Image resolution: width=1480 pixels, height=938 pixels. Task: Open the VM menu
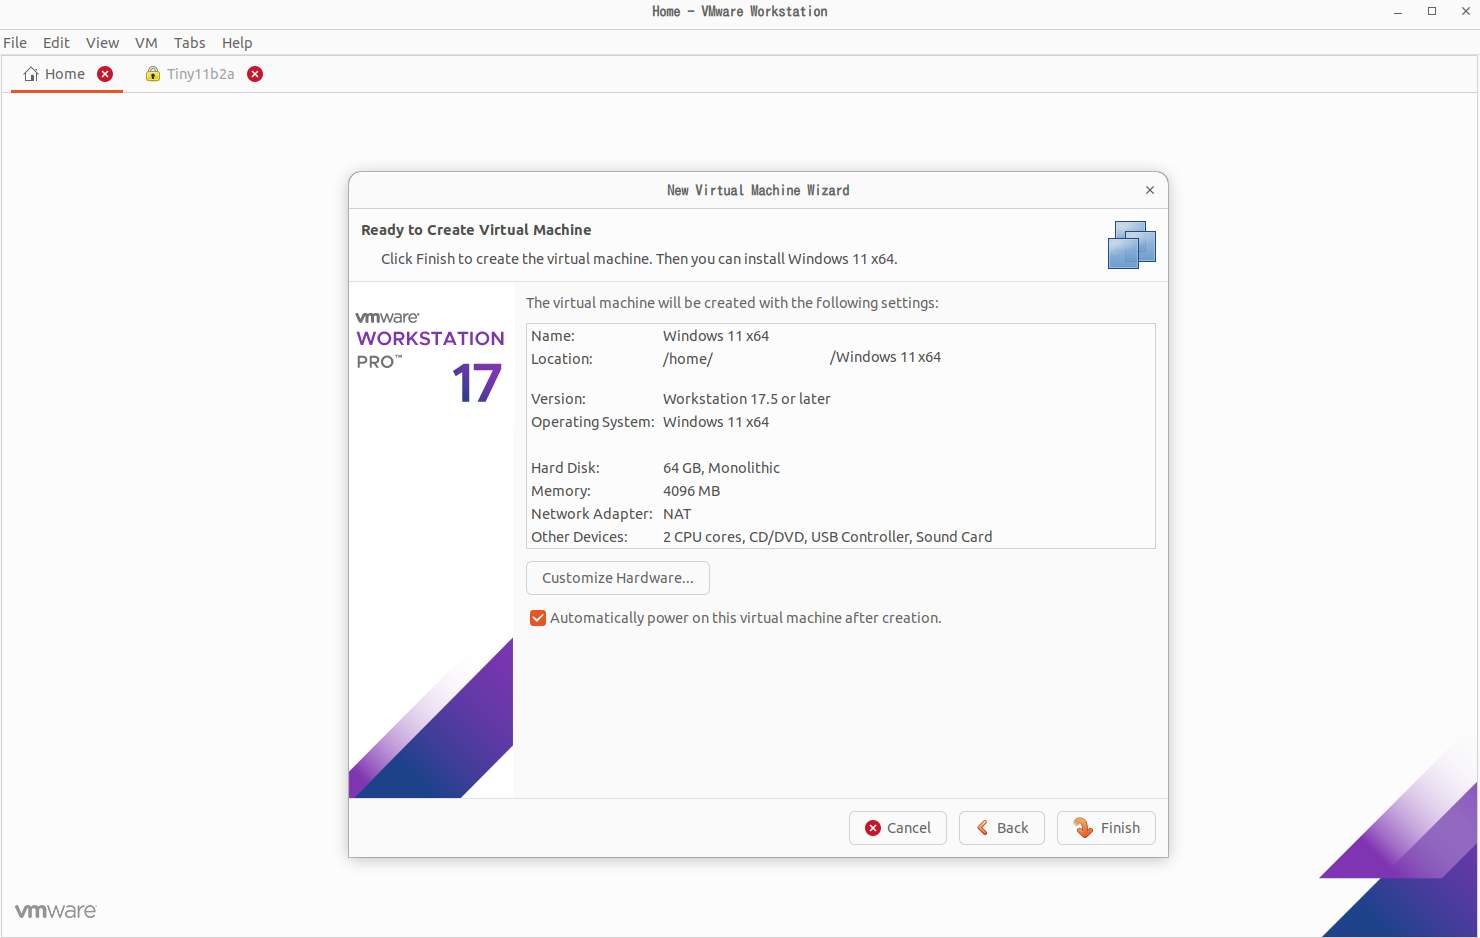146,43
